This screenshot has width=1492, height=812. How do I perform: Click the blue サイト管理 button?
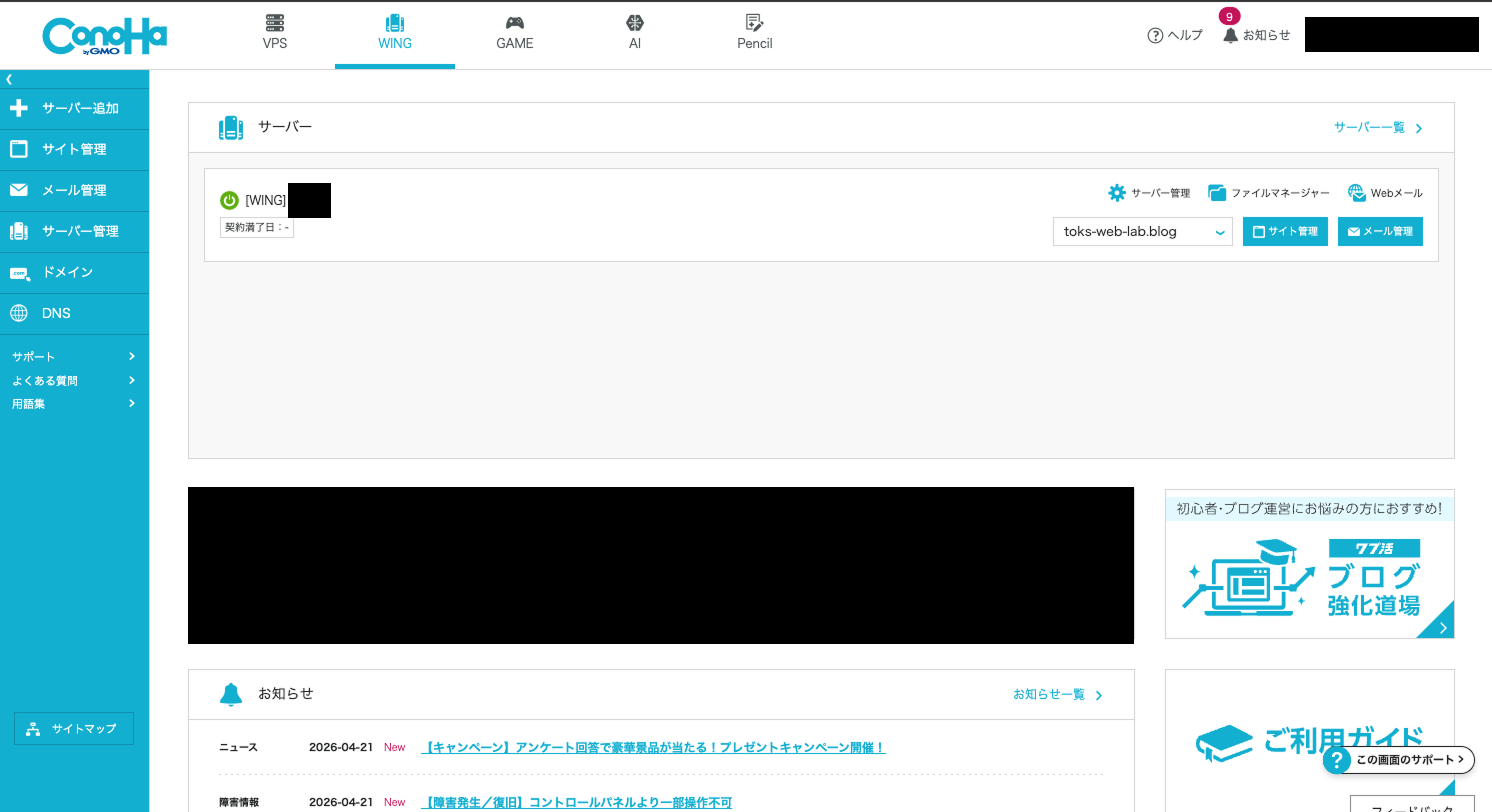click(x=1285, y=232)
